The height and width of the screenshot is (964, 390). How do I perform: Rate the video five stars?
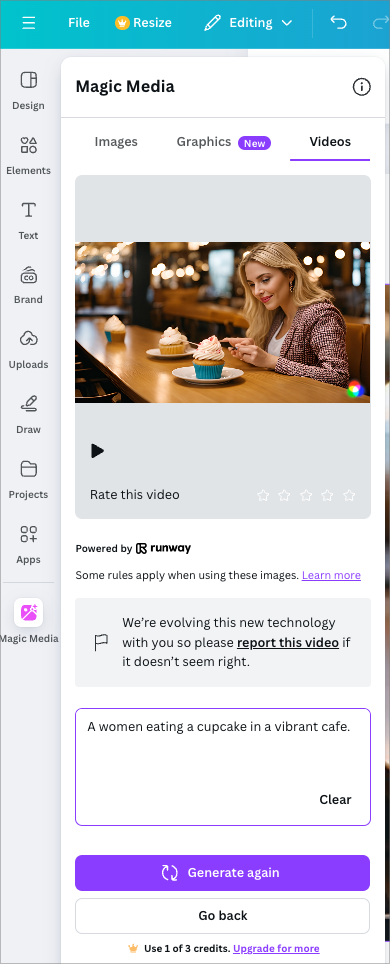click(349, 495)
